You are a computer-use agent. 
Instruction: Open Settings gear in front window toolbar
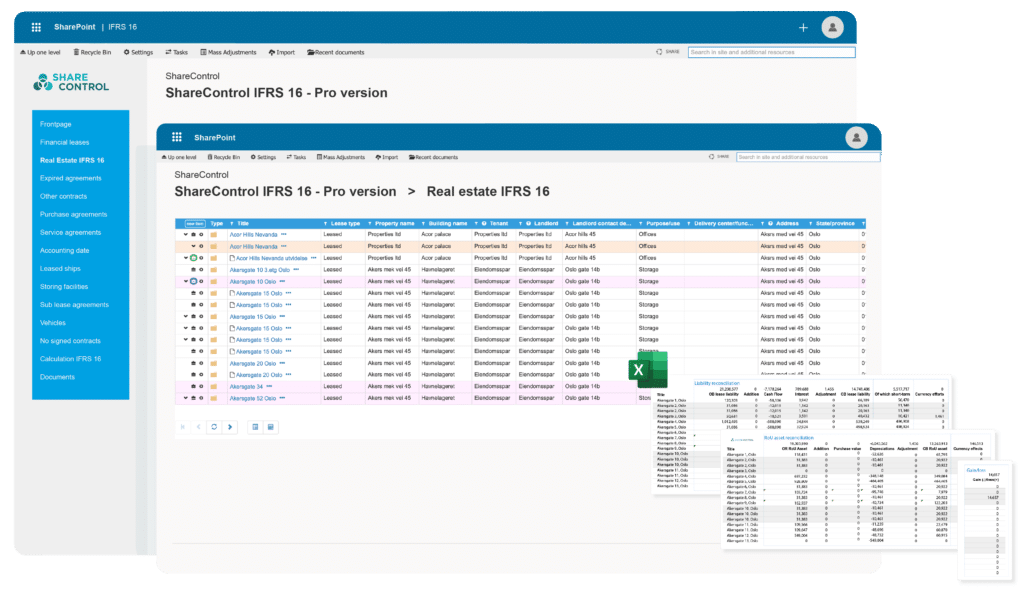click(x=263, y=157)
